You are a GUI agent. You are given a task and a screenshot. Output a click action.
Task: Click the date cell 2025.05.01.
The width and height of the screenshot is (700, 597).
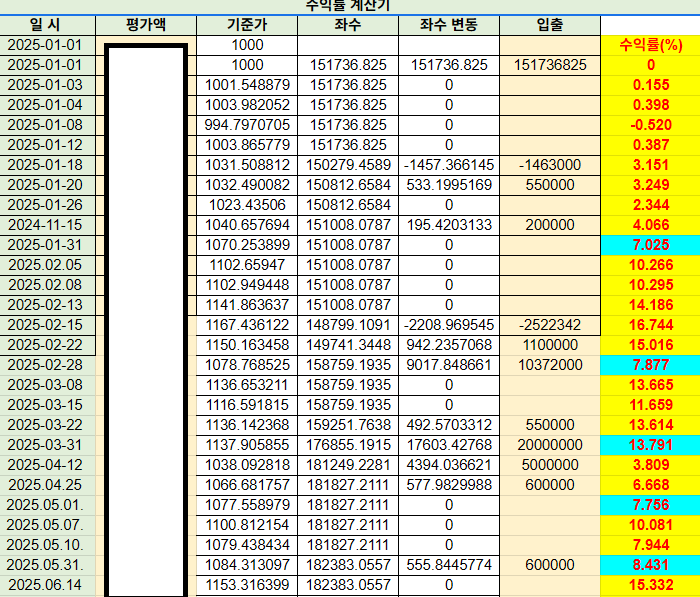click(47, 505)
